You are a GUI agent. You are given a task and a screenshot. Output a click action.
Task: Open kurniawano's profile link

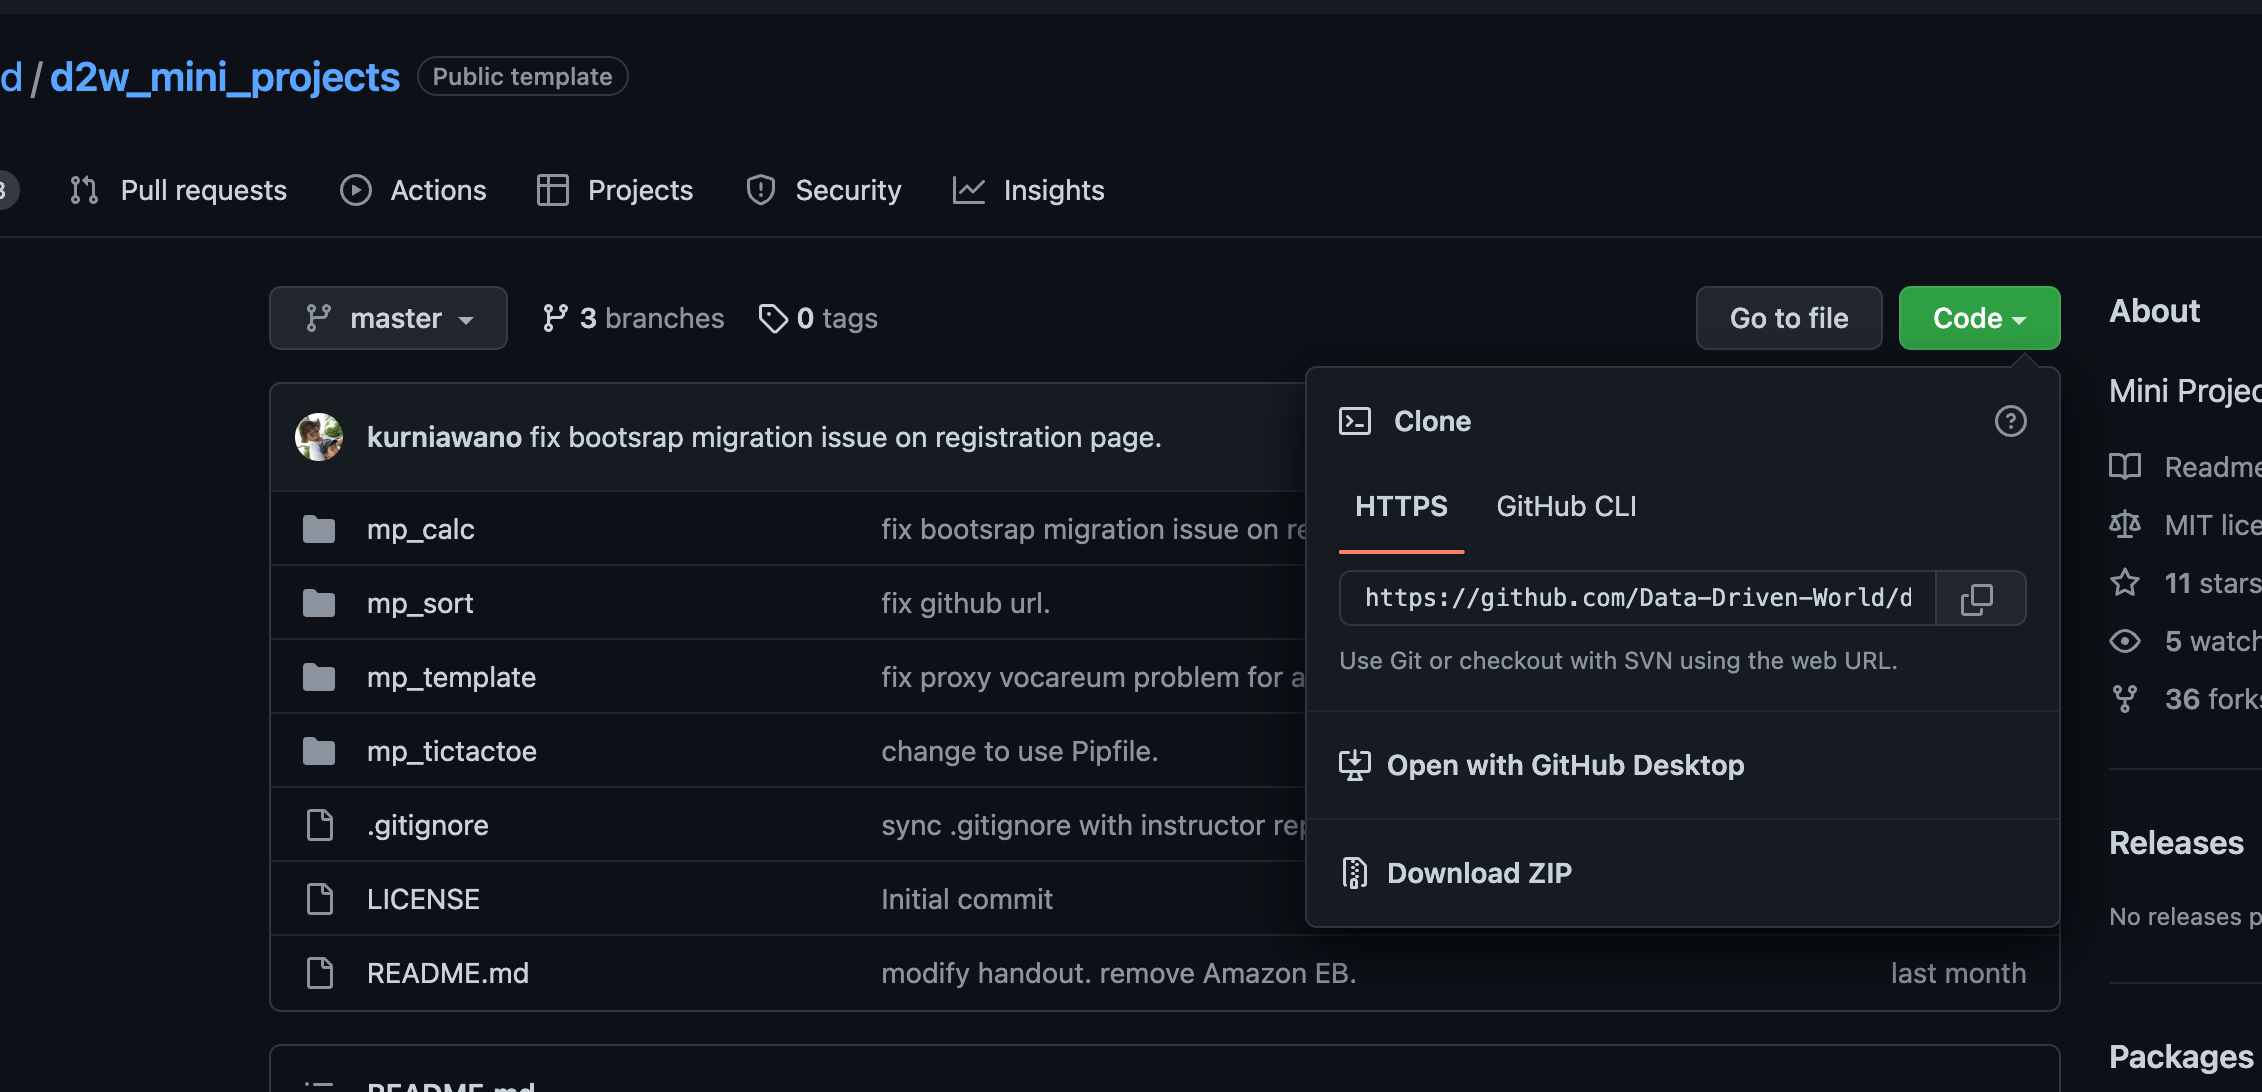click(444, 437)
